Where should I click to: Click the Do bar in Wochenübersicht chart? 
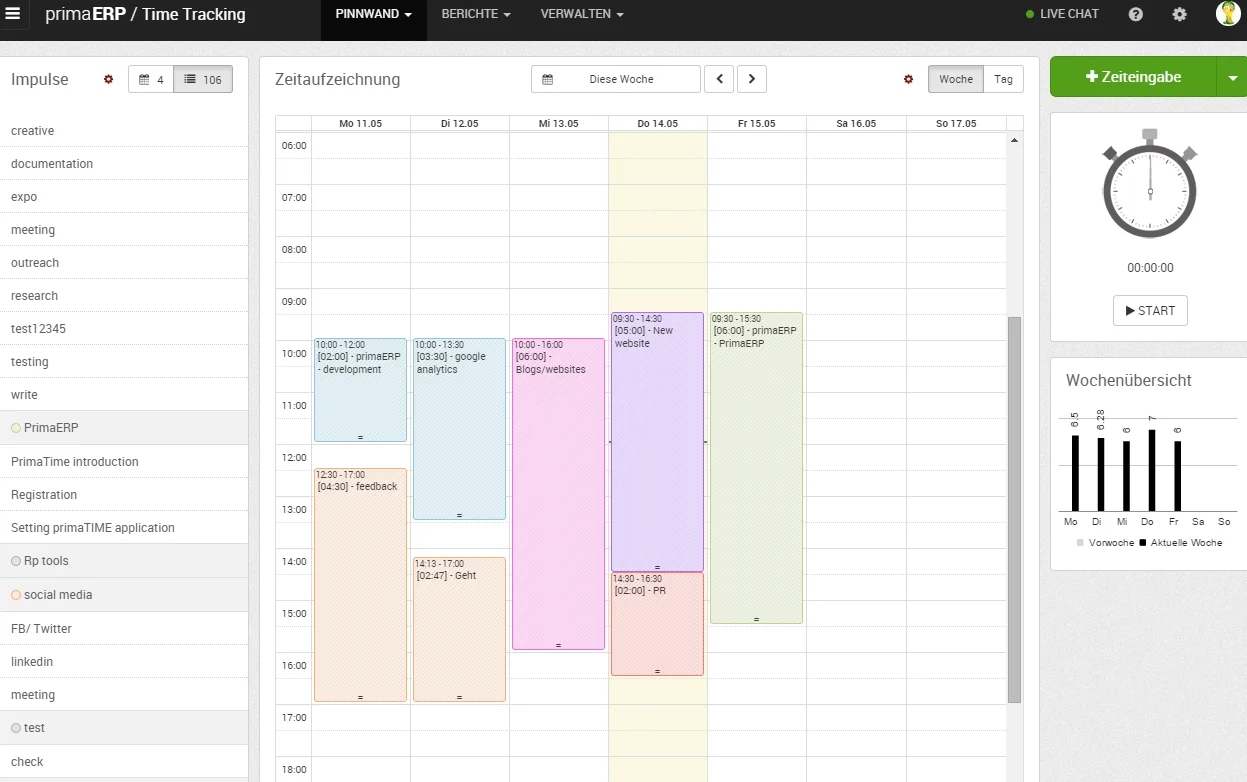click(x=1152, y=470)
